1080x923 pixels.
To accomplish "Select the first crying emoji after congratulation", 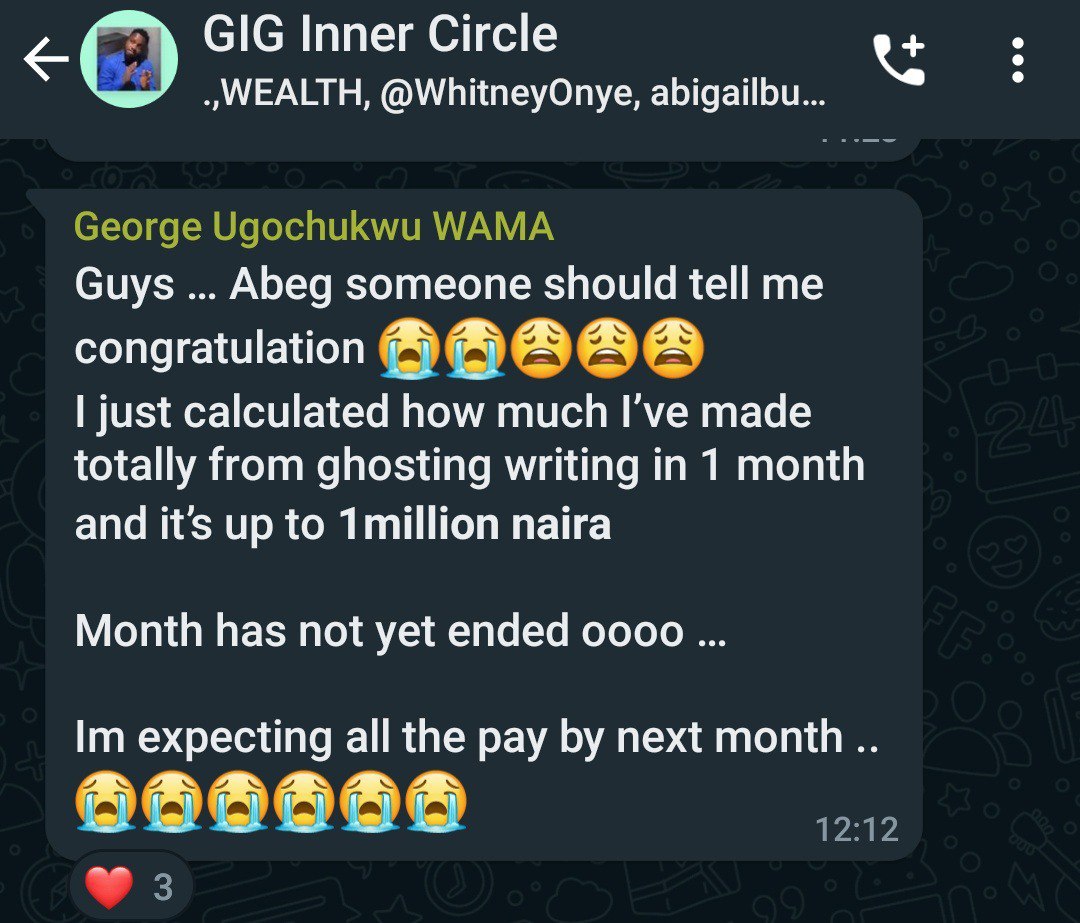I will click(409, 348).
